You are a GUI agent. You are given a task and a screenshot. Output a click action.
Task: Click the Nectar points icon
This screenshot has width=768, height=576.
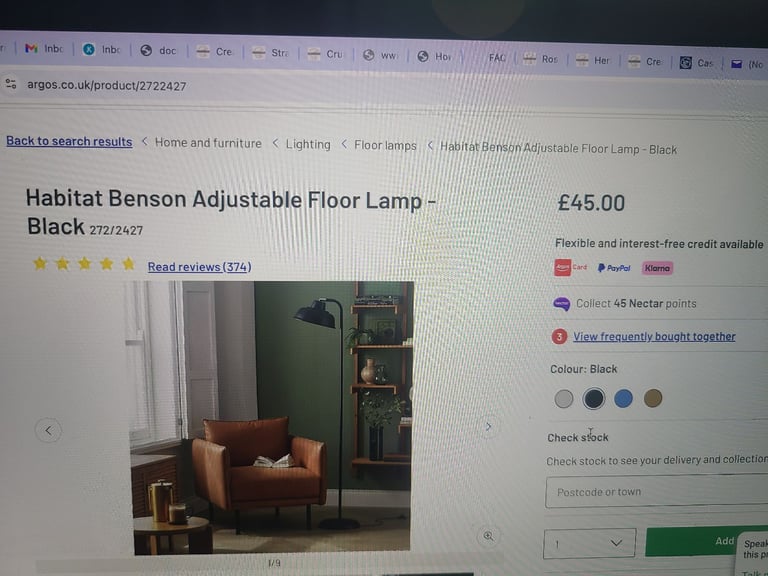[561, 304]
